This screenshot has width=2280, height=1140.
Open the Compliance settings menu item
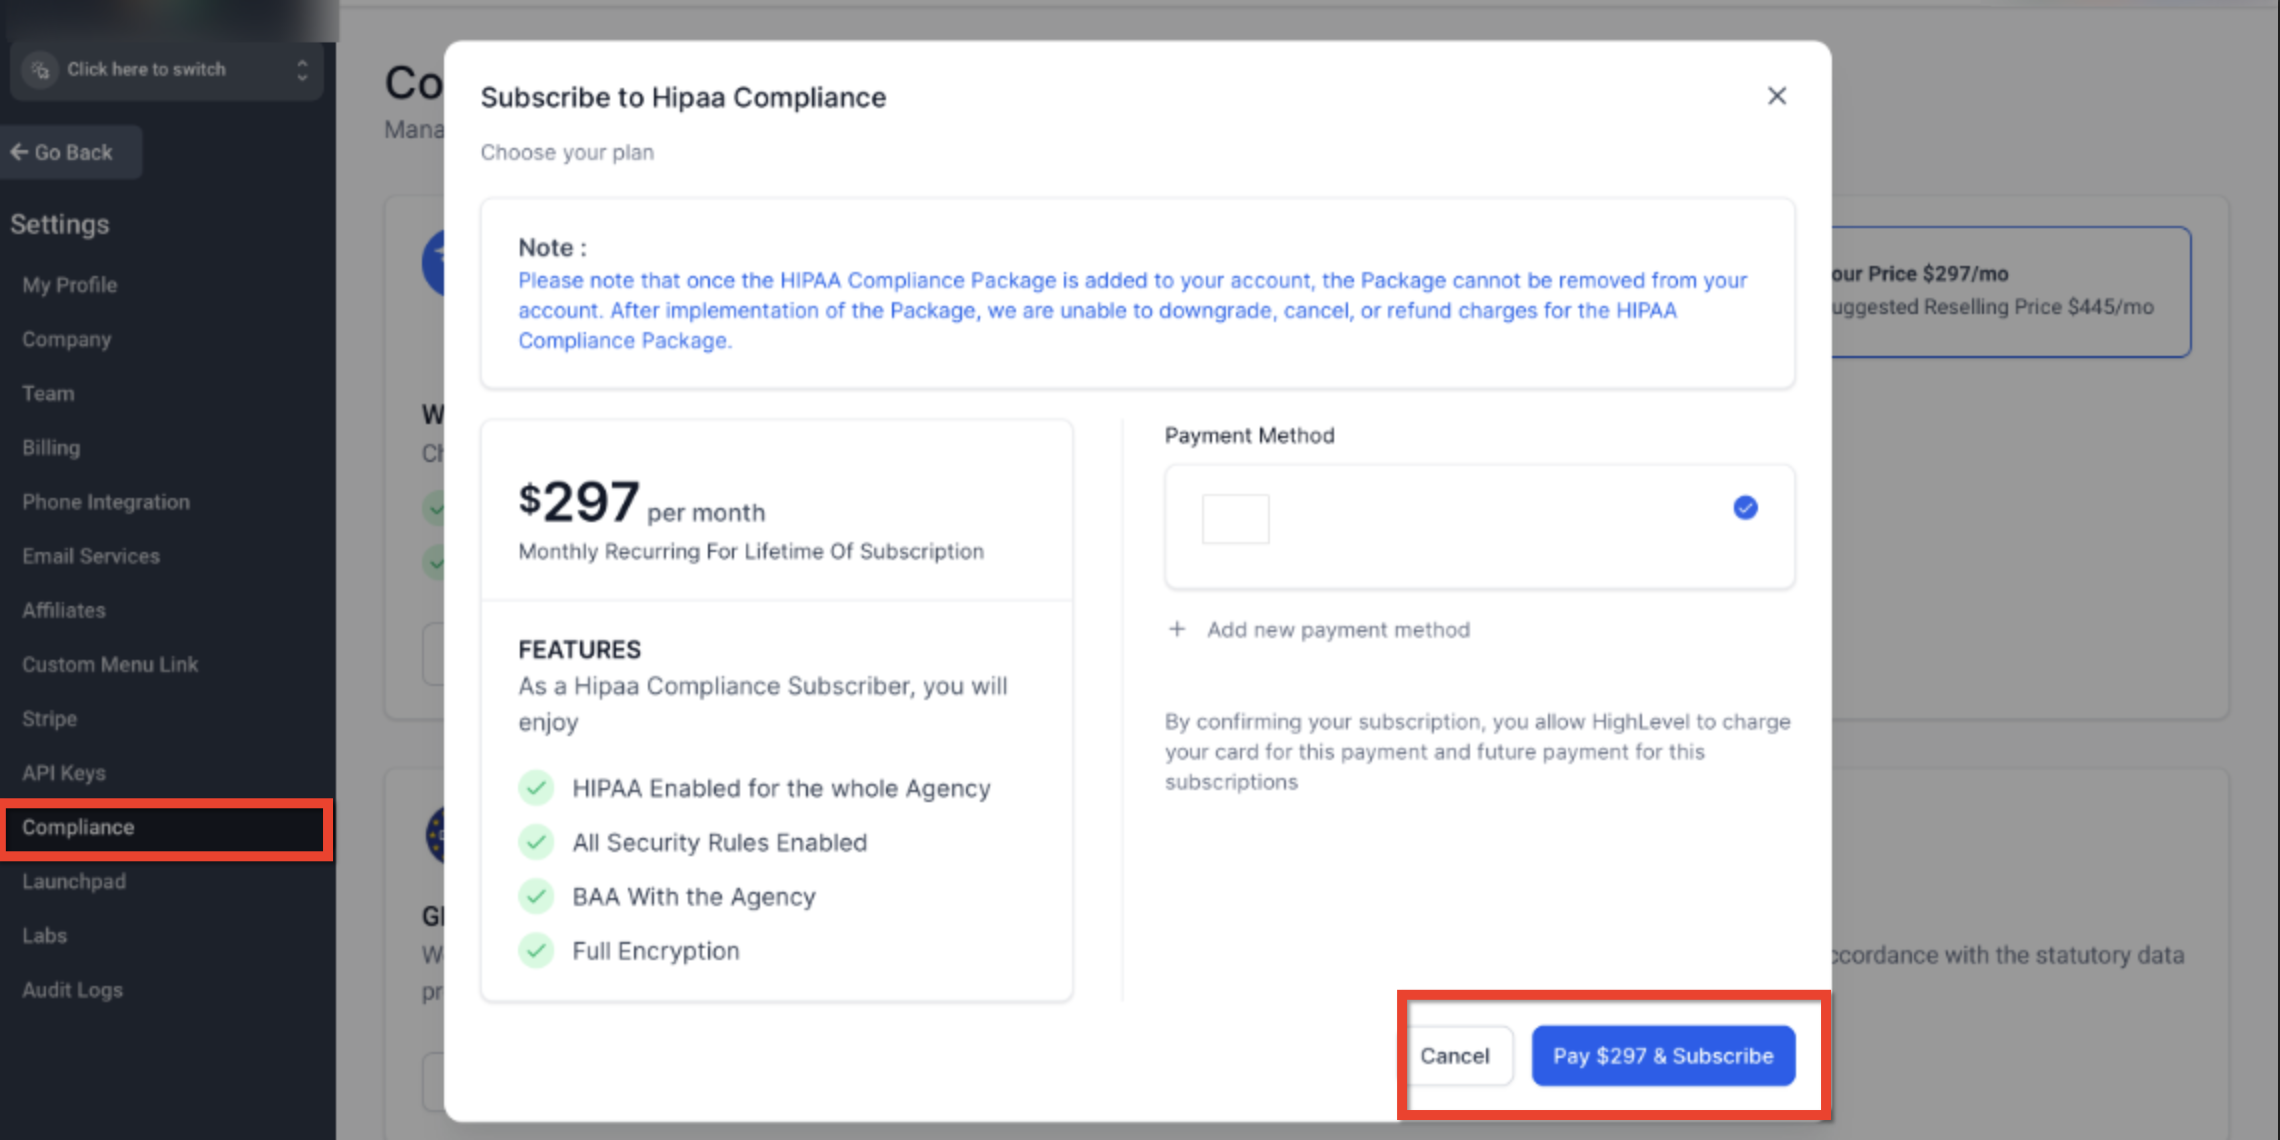pos(78,827)
